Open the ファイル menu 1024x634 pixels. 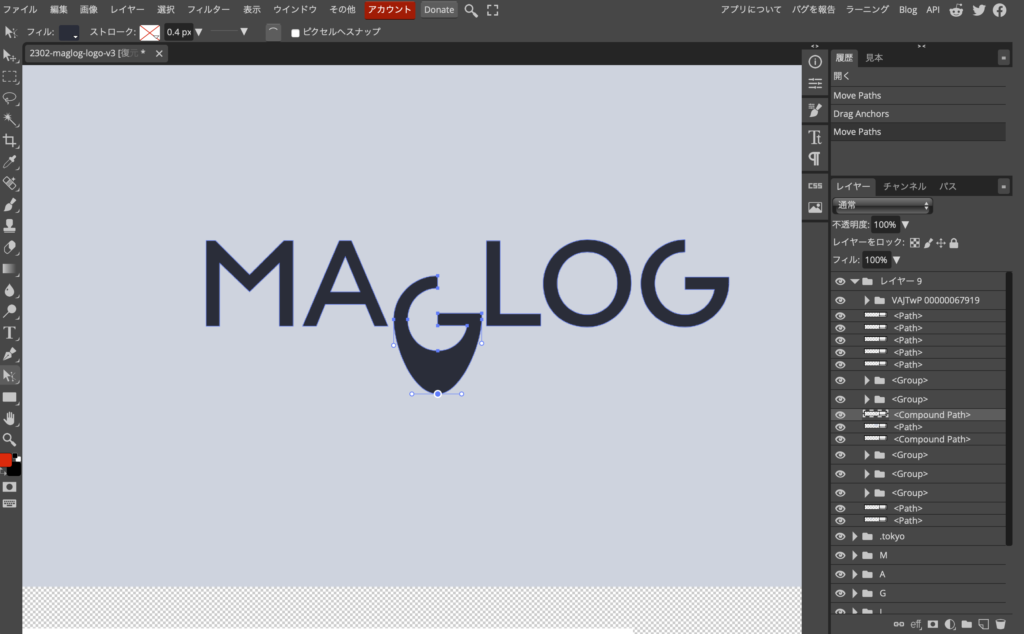point(20,10)
